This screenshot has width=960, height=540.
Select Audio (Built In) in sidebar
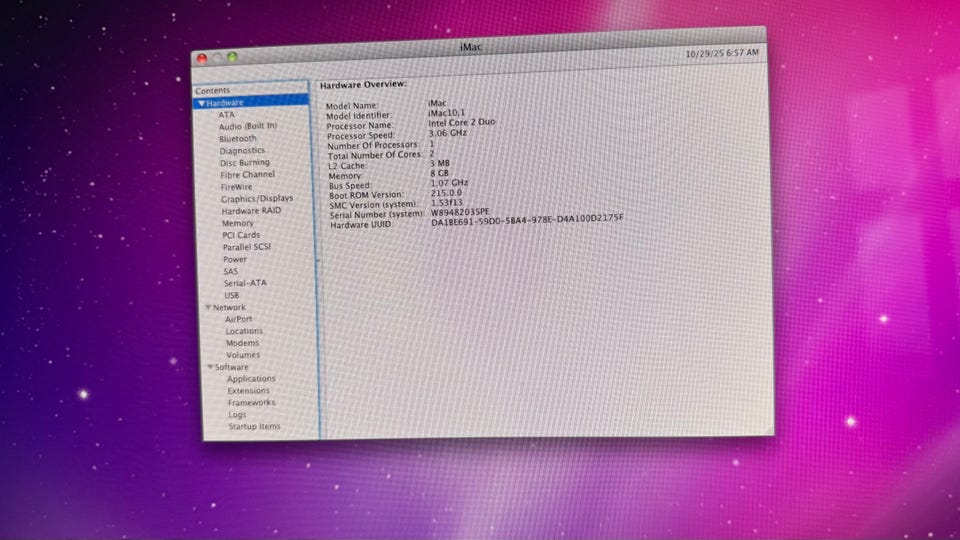[248, 126]
